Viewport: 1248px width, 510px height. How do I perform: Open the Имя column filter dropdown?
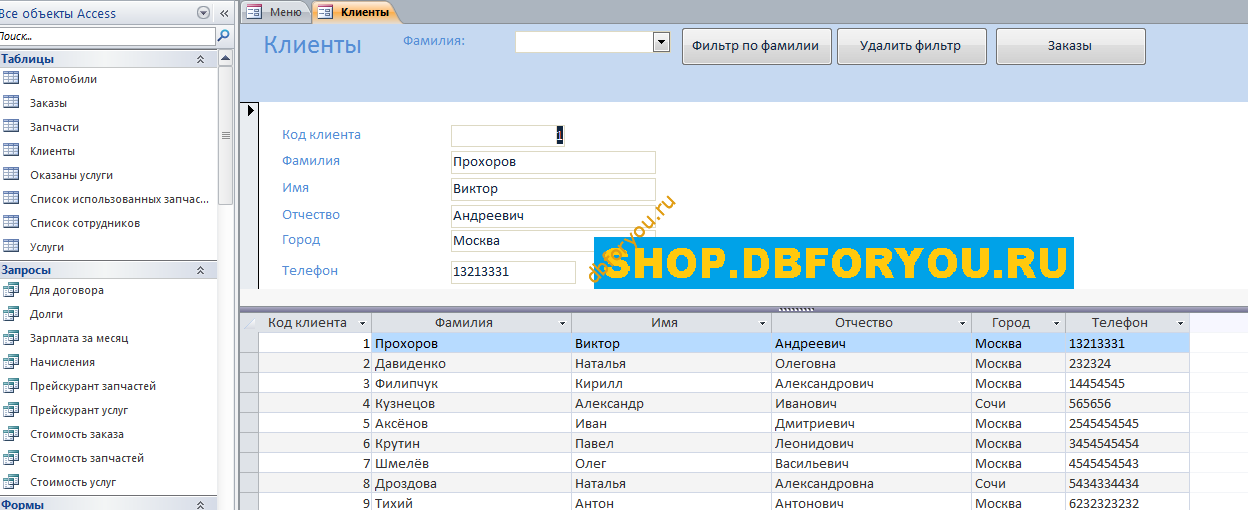[761, 323]
